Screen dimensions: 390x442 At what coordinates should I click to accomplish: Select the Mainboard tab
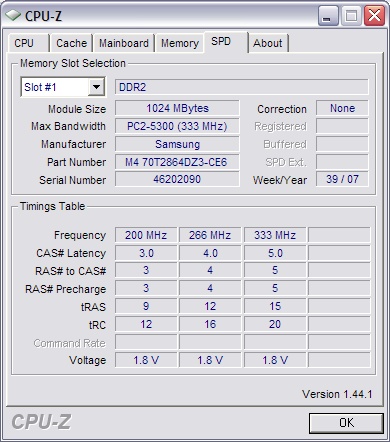tap(124, 43)
